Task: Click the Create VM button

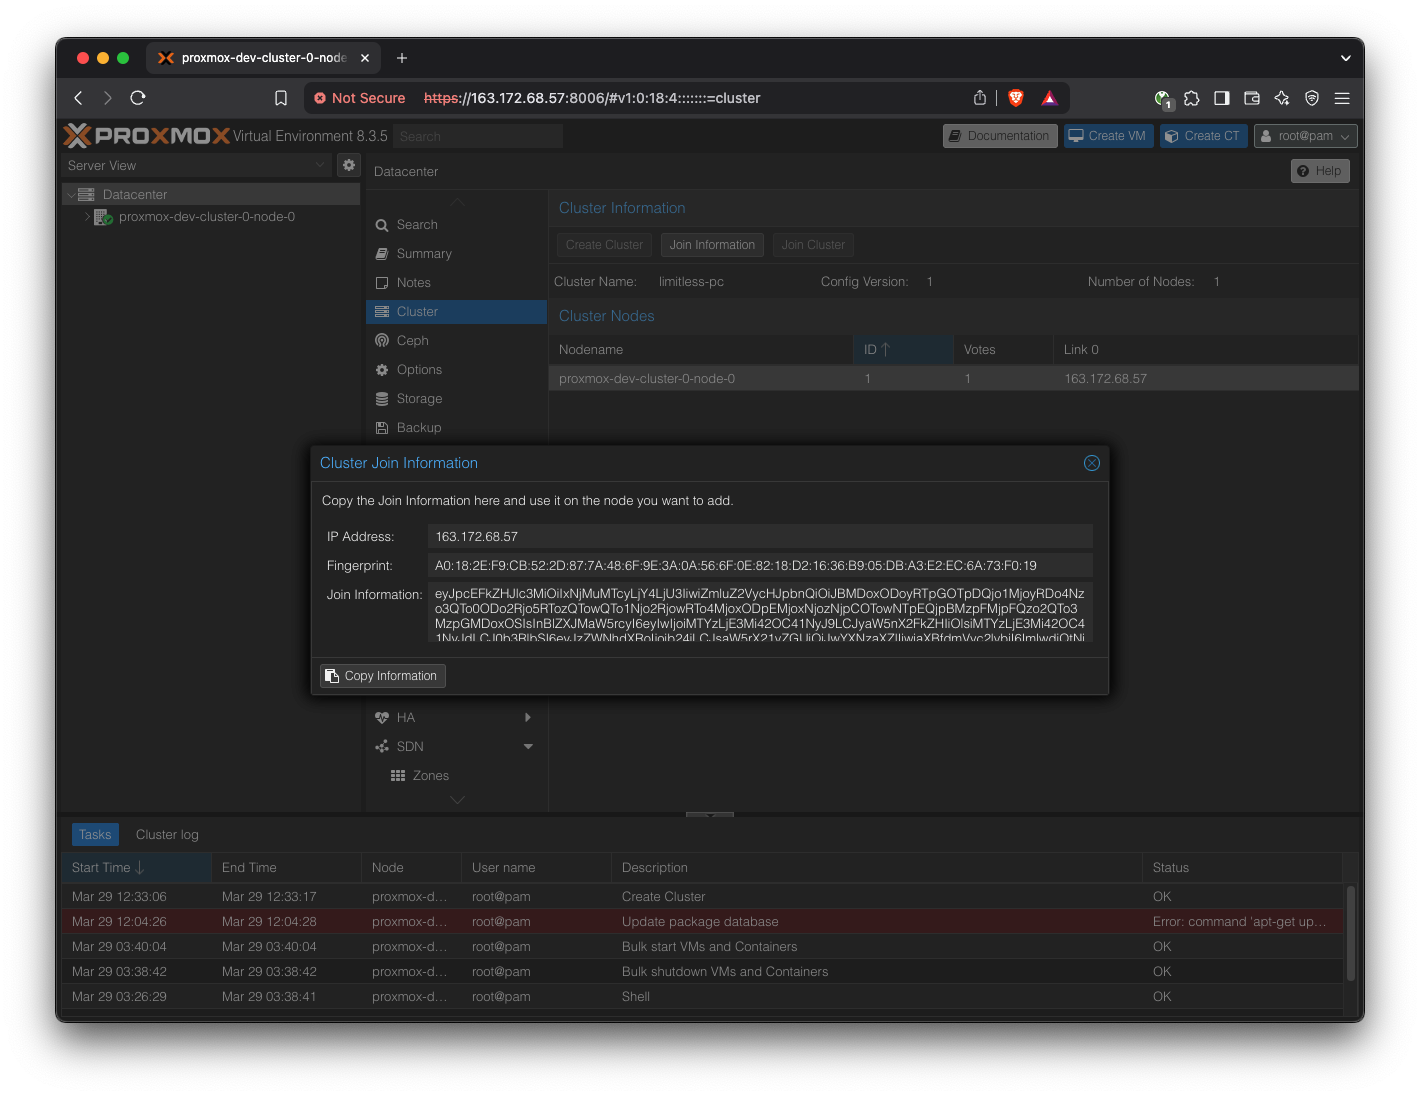Action: click(x=1107, y=136)
